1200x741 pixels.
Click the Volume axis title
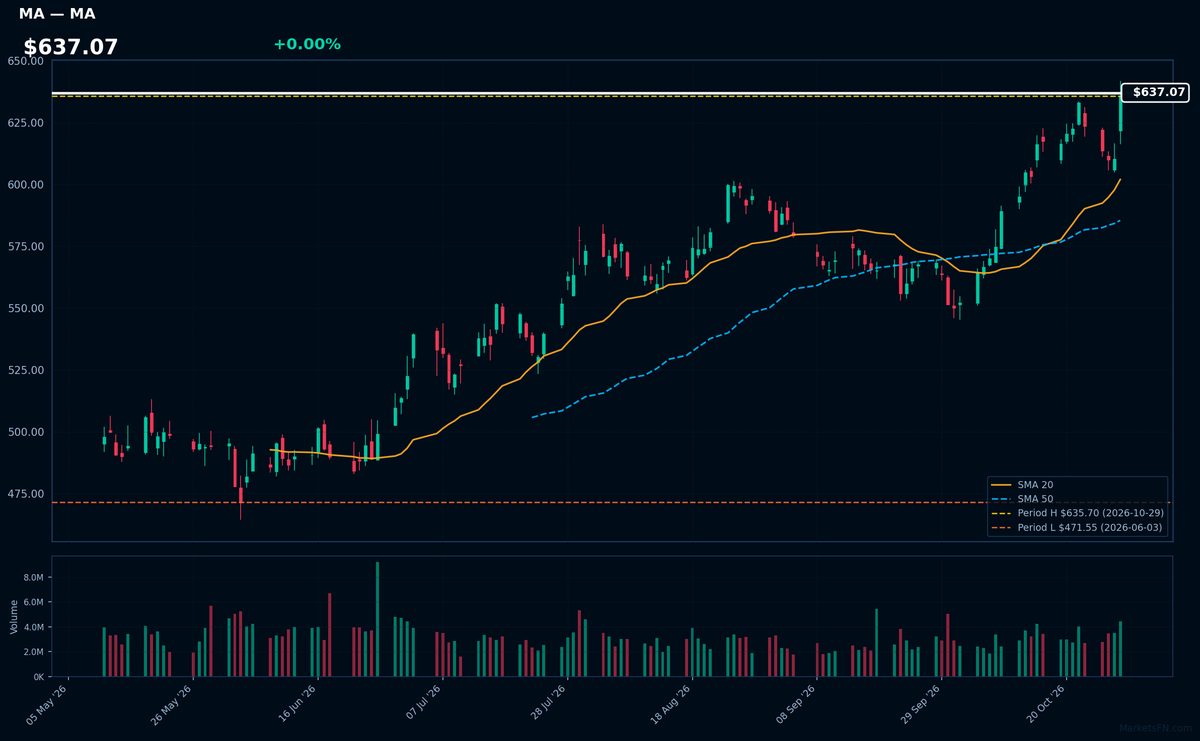click(13, 617)
